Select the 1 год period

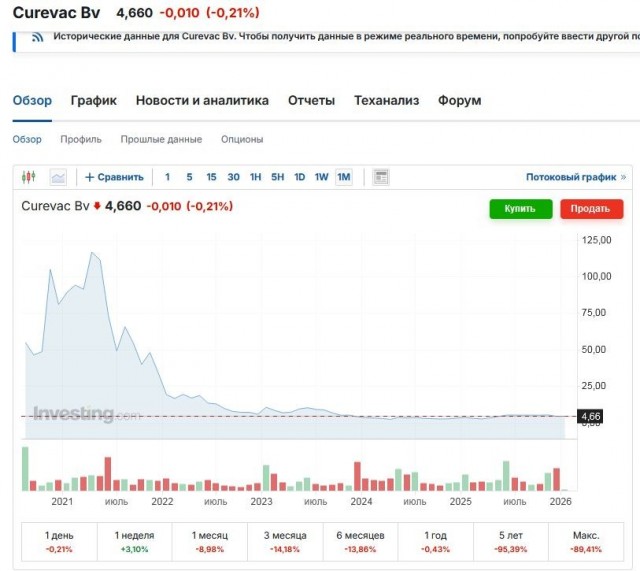click(436, 542)
